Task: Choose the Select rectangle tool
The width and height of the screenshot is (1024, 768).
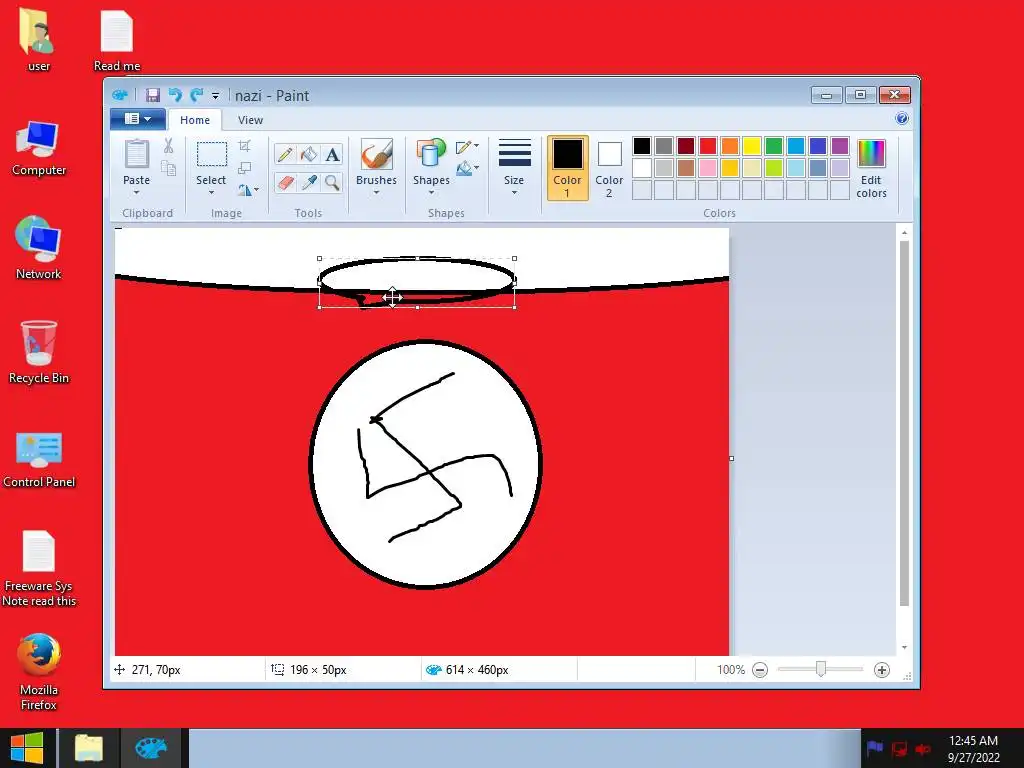Action: 212,154
